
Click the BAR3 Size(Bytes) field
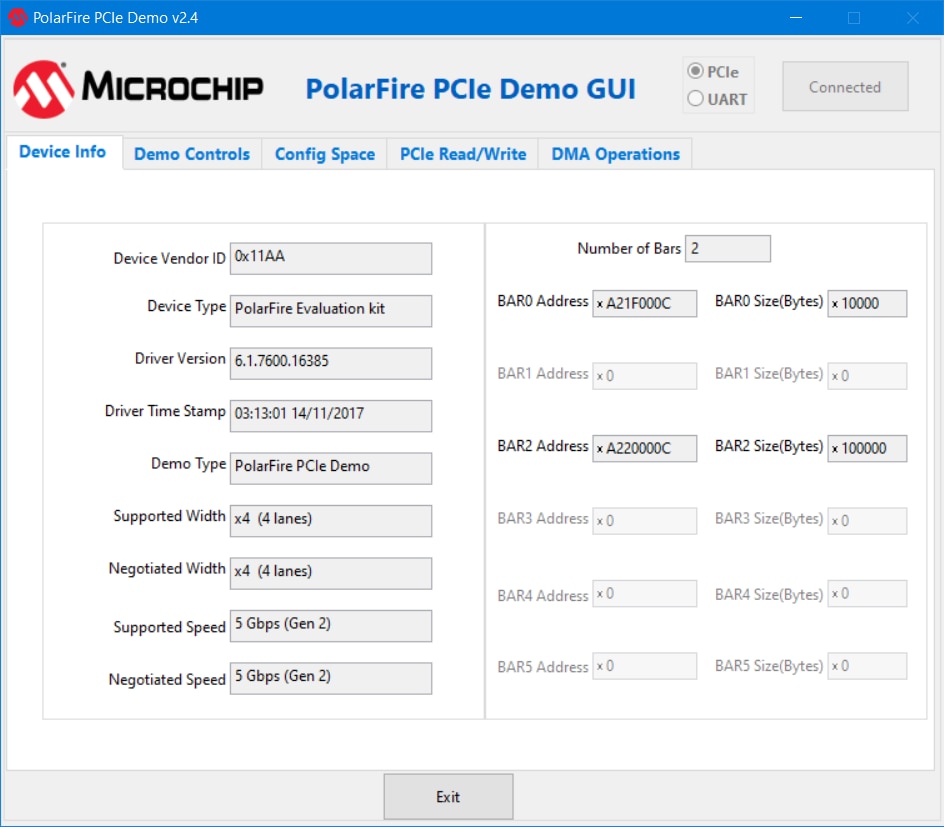click(x=867, y=521)
